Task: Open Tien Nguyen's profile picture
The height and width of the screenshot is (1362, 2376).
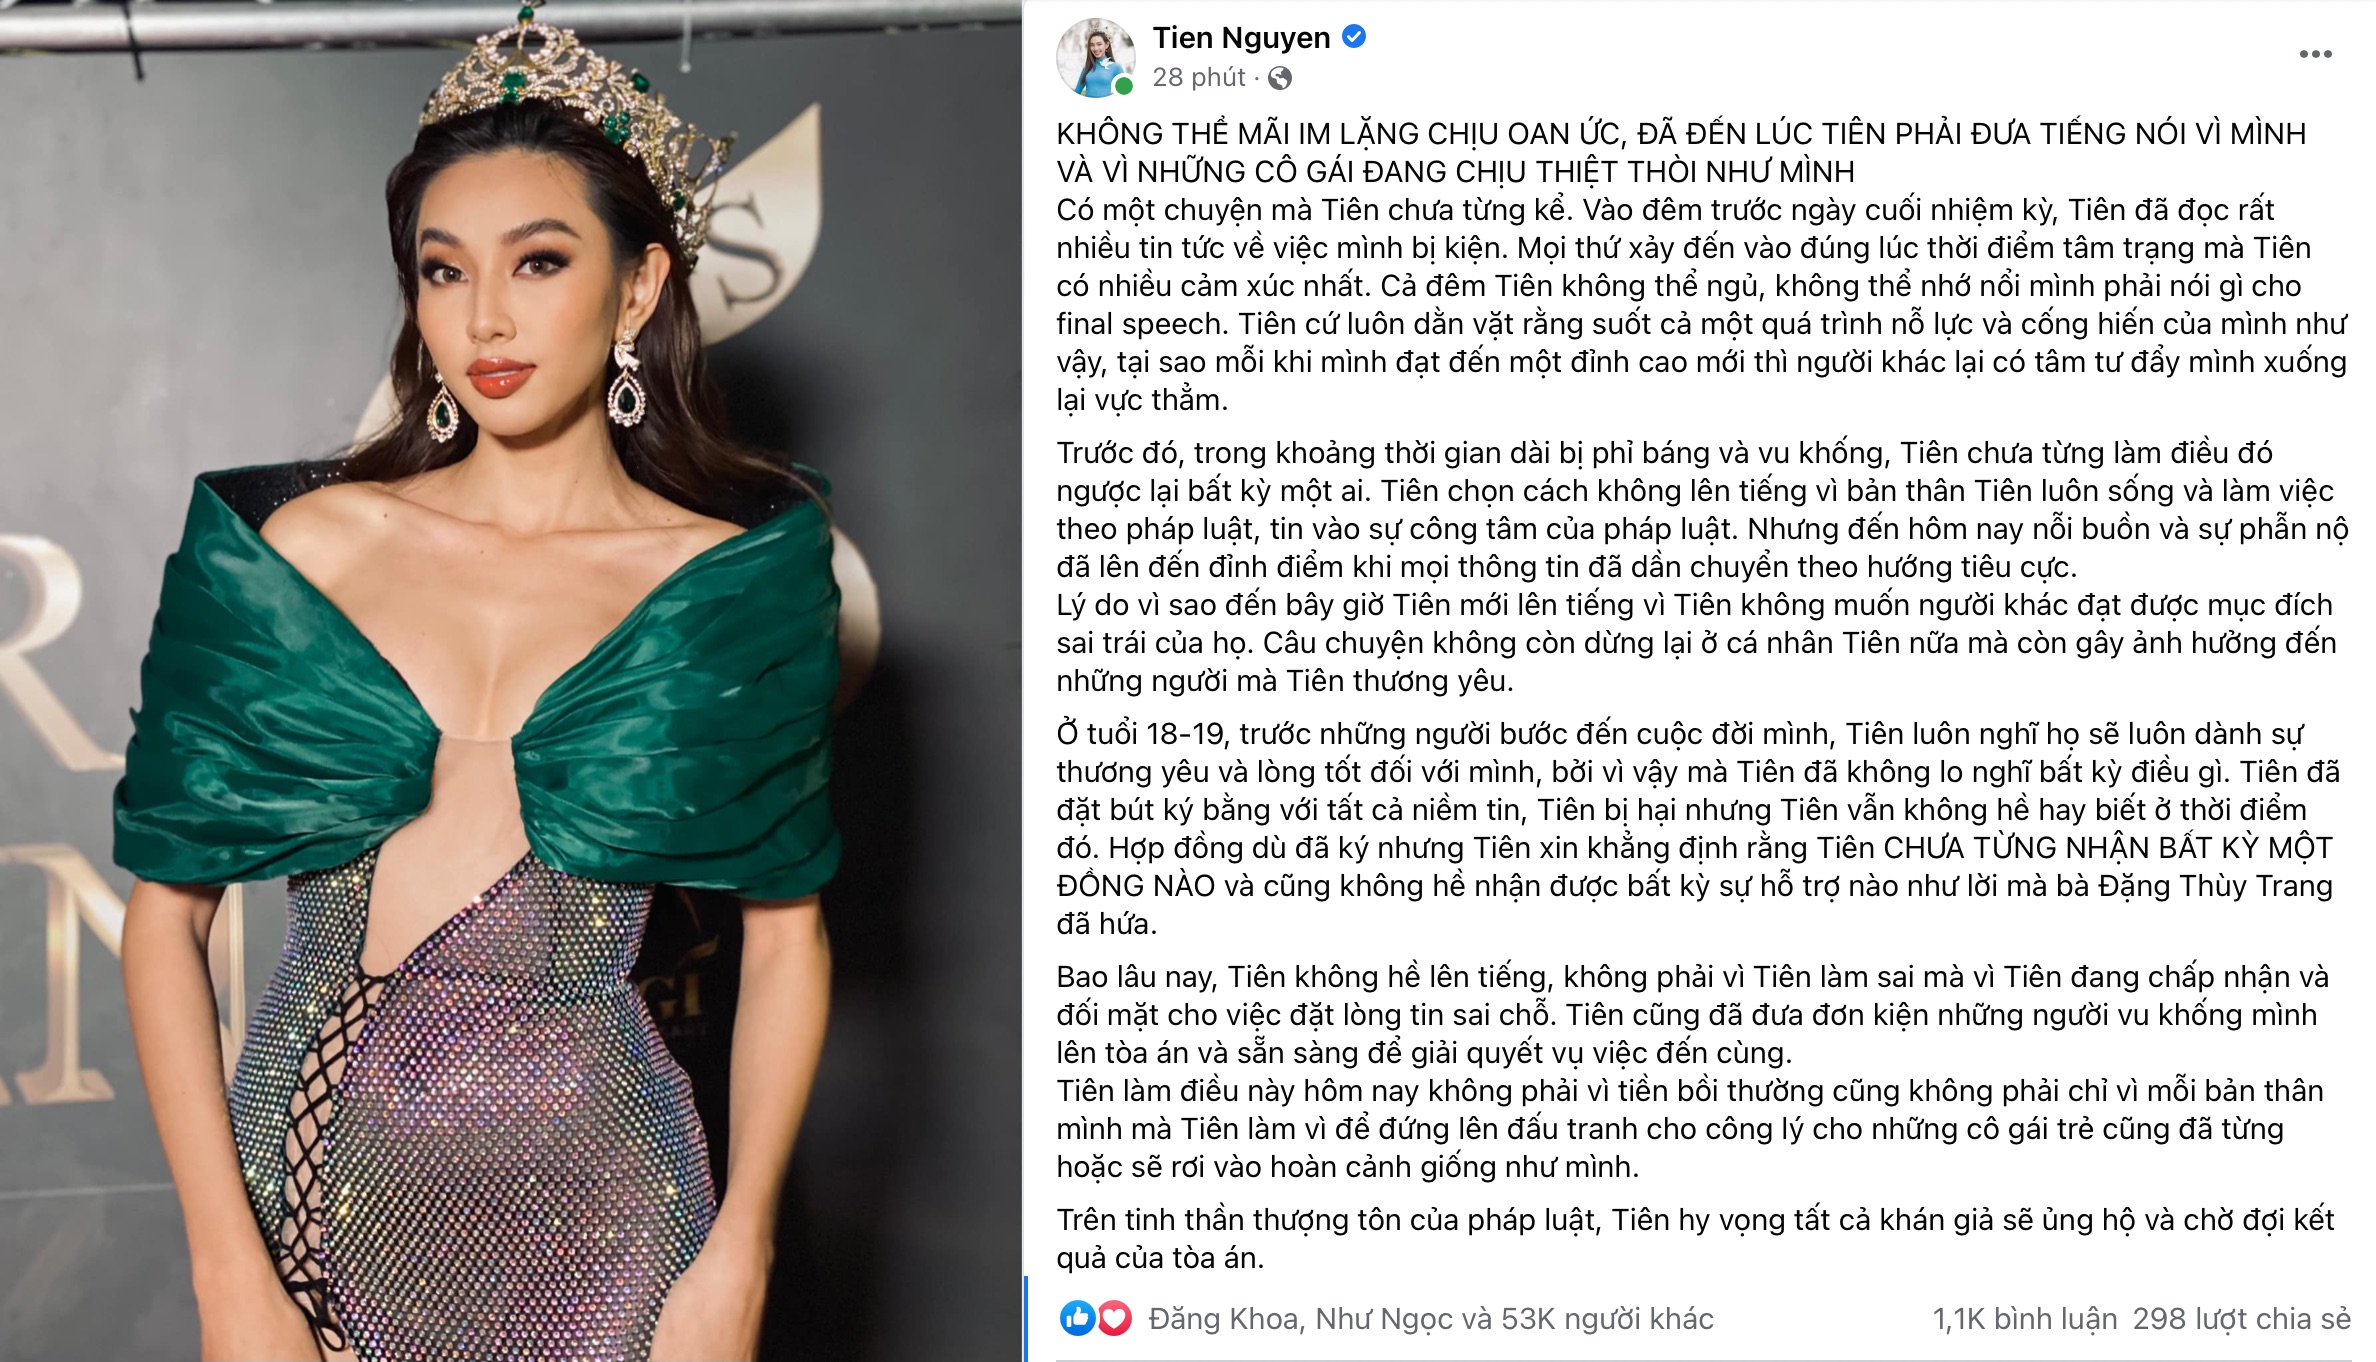Action: [1096, 57]
